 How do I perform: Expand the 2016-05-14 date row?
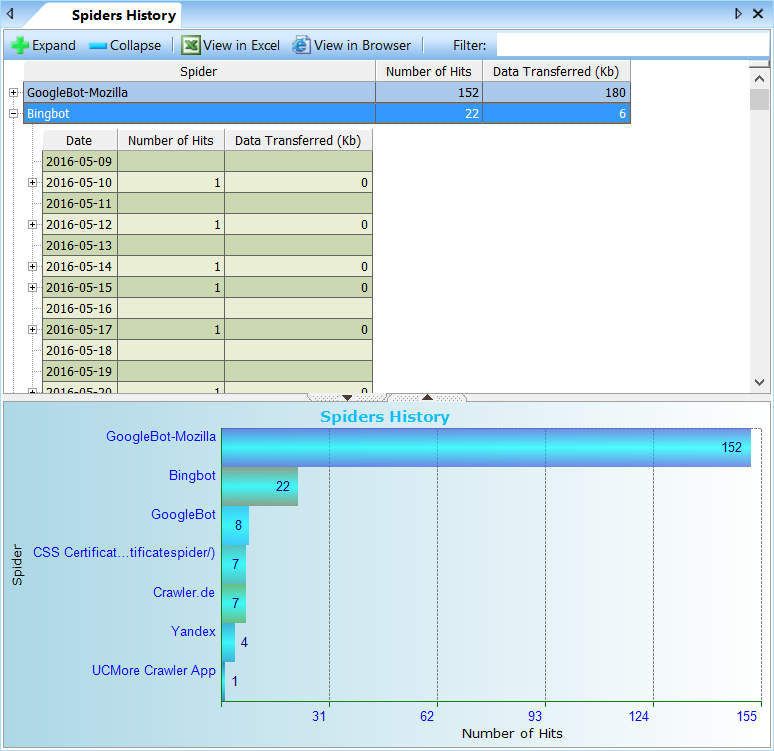point(33,267)
